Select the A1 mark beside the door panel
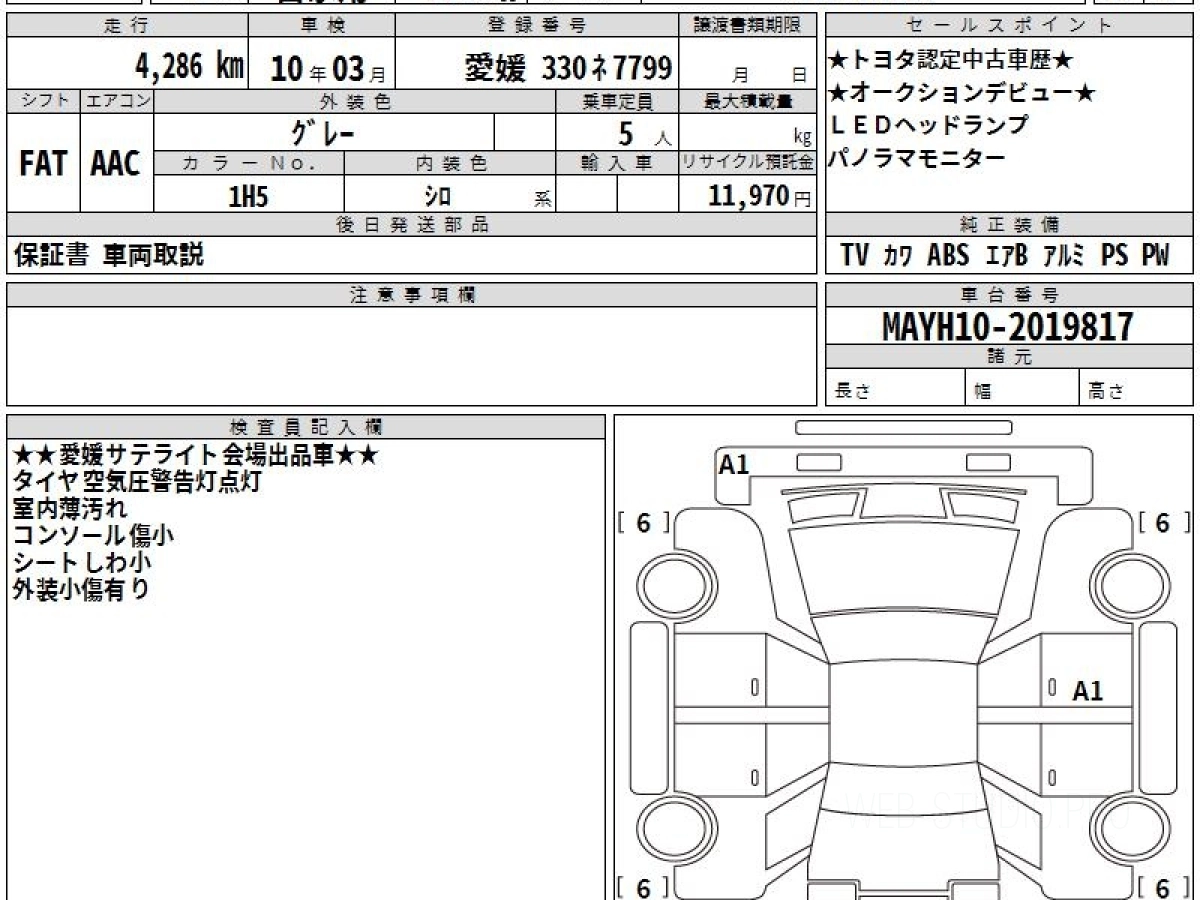The width and height of the screenshot is (1200, 900). point(1087,691)
